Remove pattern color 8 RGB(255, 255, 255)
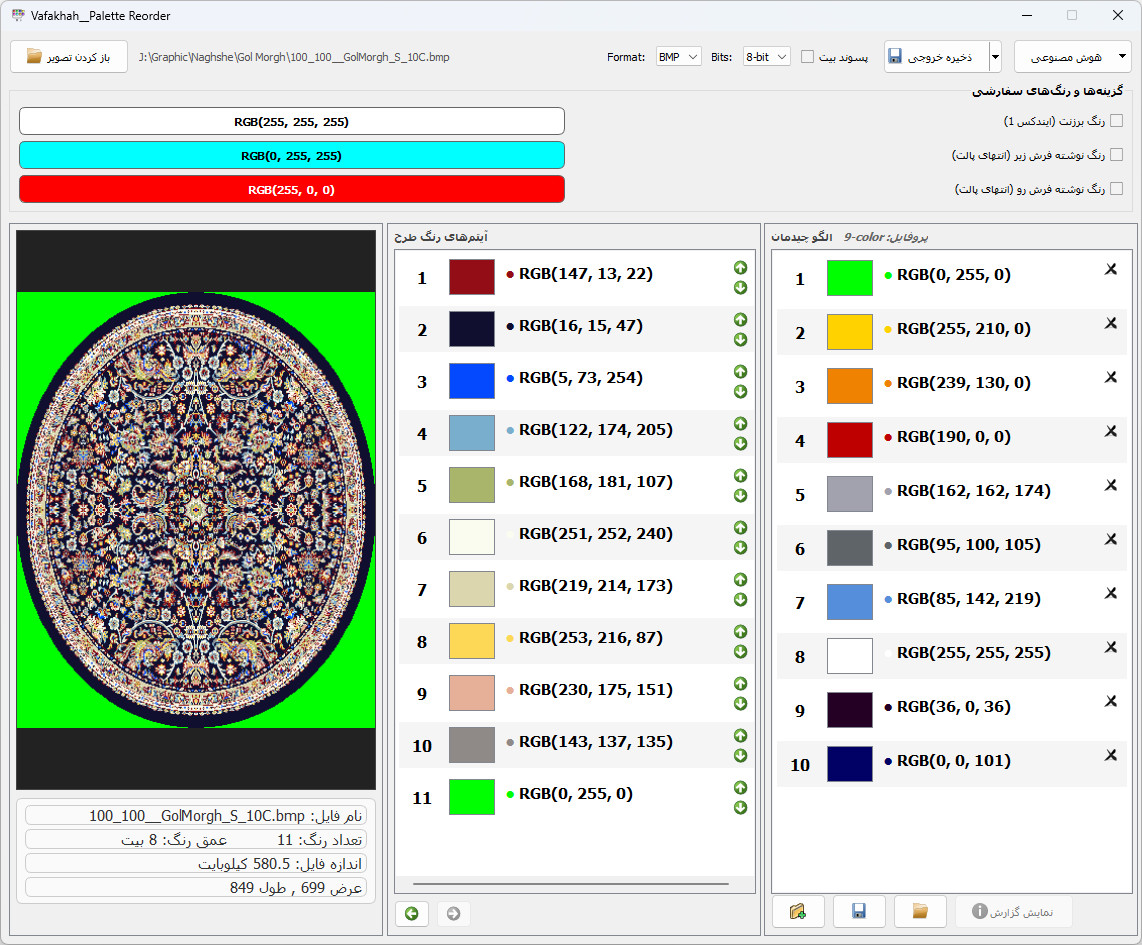Image resolution: width=1142 pixels, height=945 pixels. point(1111,647)
